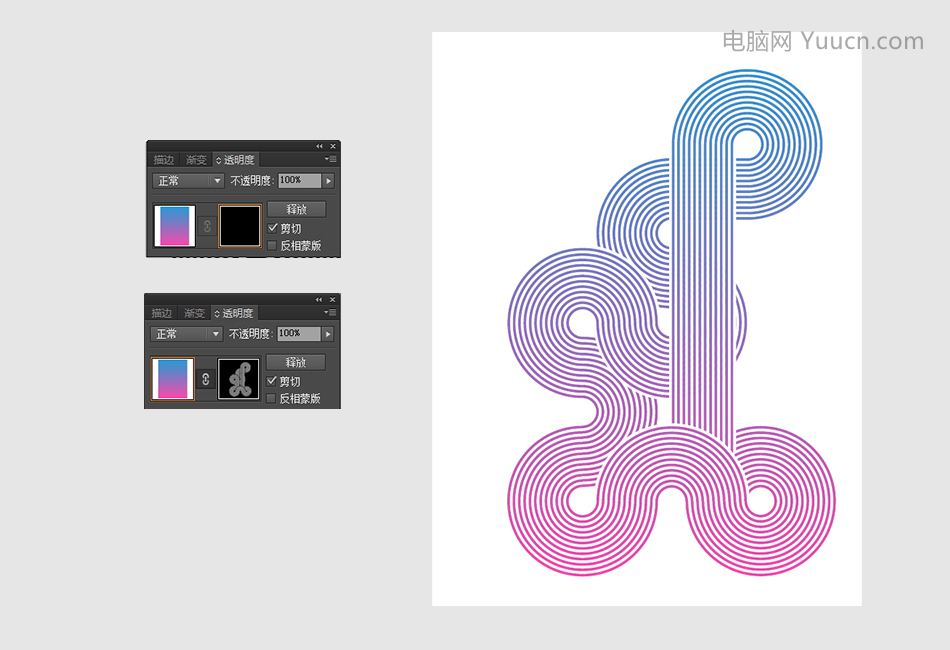Switch to the 渐变 tab in the upper panel

pyautogui.click(x=196, y=160)
